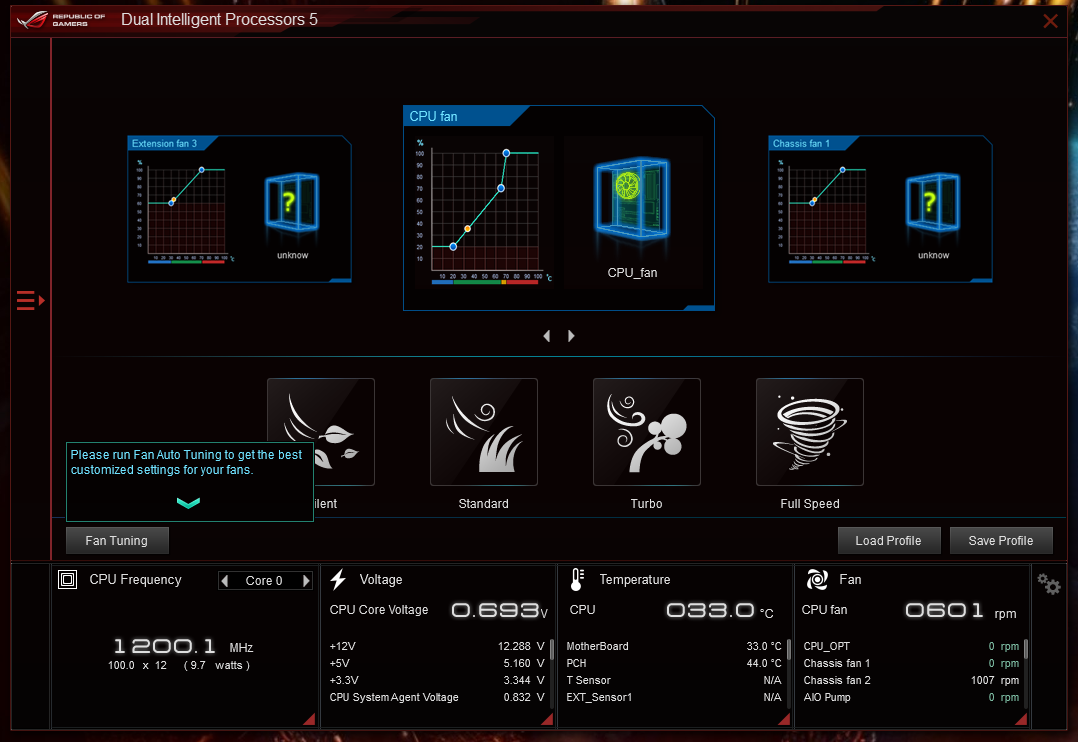Select the Silent fan mode icon
Screen dimensions: 1078x742
[320, 432]
